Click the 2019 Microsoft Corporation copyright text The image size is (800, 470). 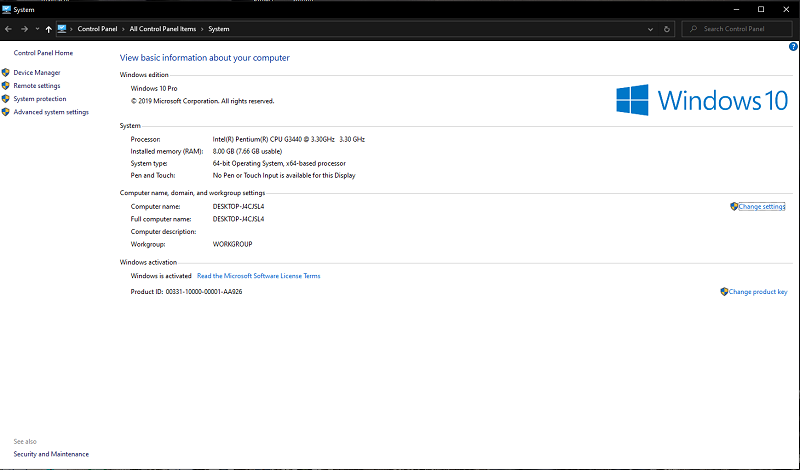203,101
